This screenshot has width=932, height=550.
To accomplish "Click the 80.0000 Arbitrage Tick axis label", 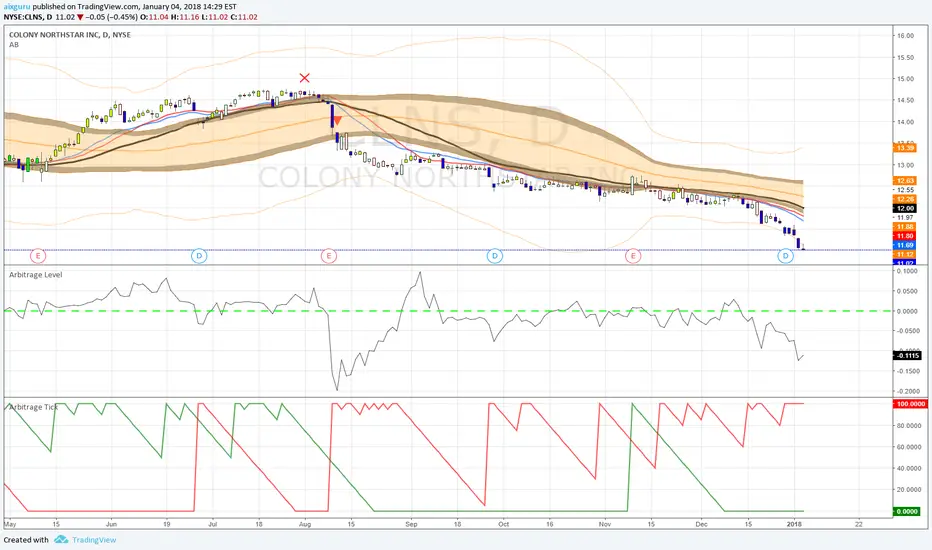I will coord(907,426).
